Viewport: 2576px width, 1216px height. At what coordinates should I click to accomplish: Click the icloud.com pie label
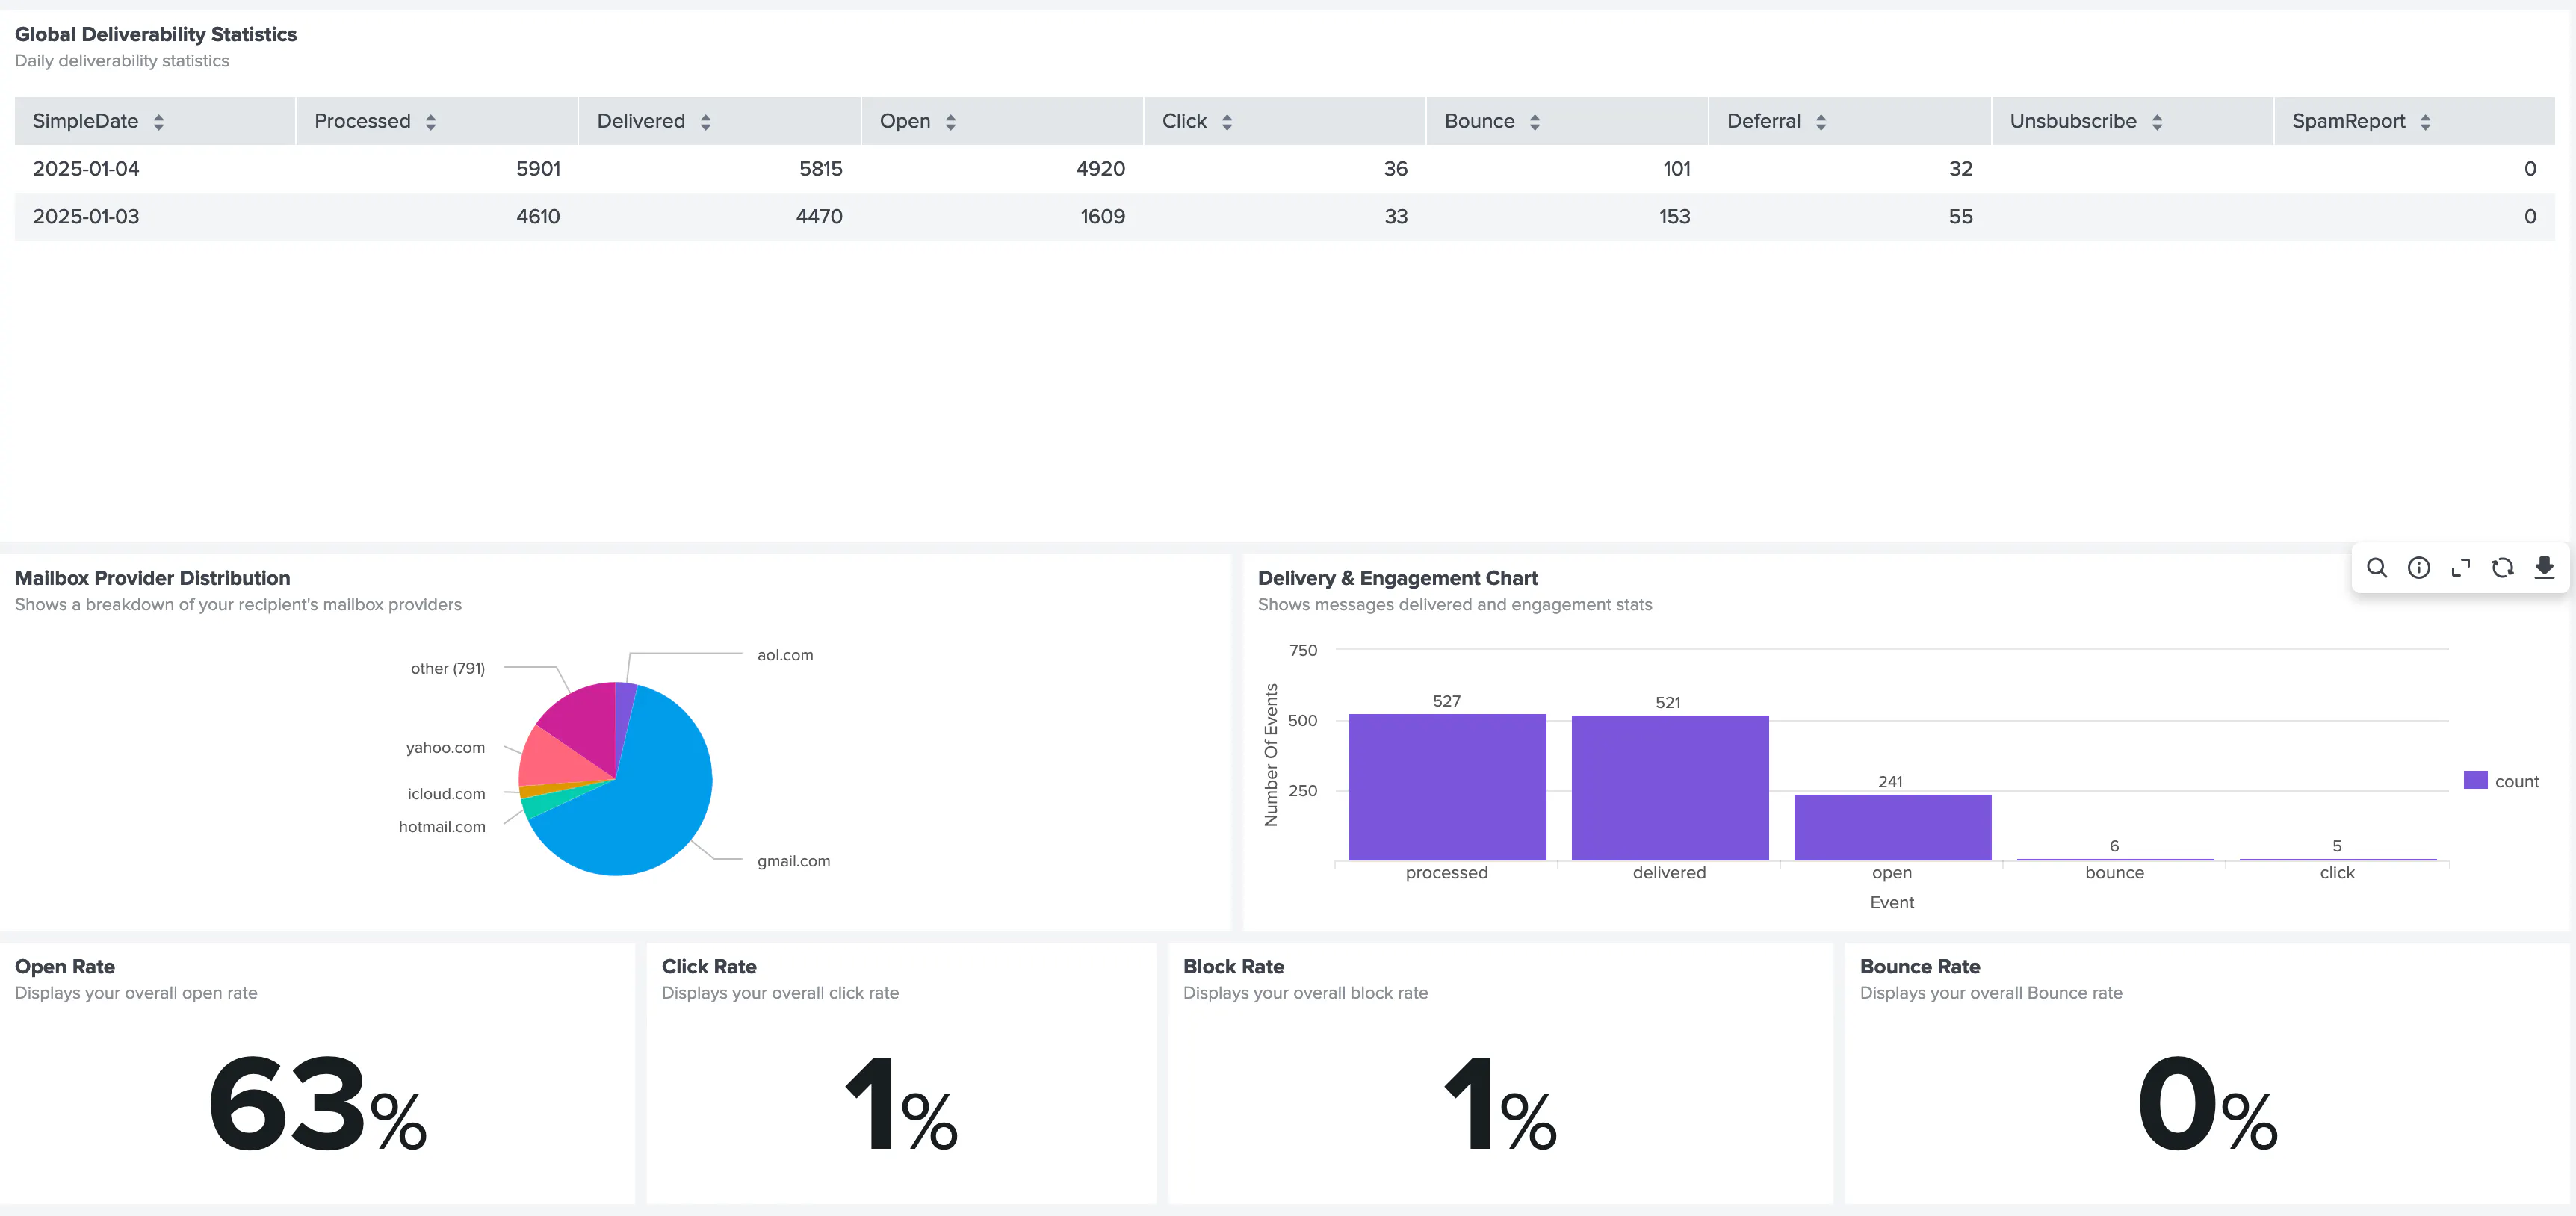[x=446, y=794]
